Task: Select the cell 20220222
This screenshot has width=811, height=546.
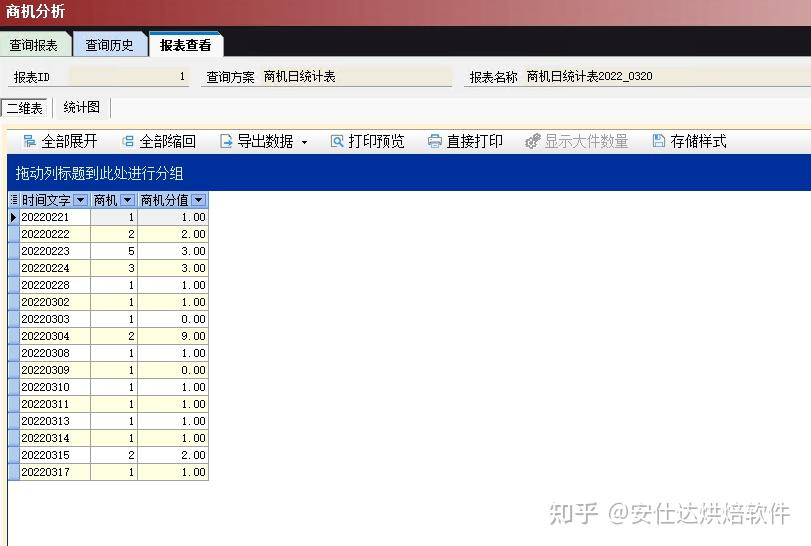Action: coord(55,234)
